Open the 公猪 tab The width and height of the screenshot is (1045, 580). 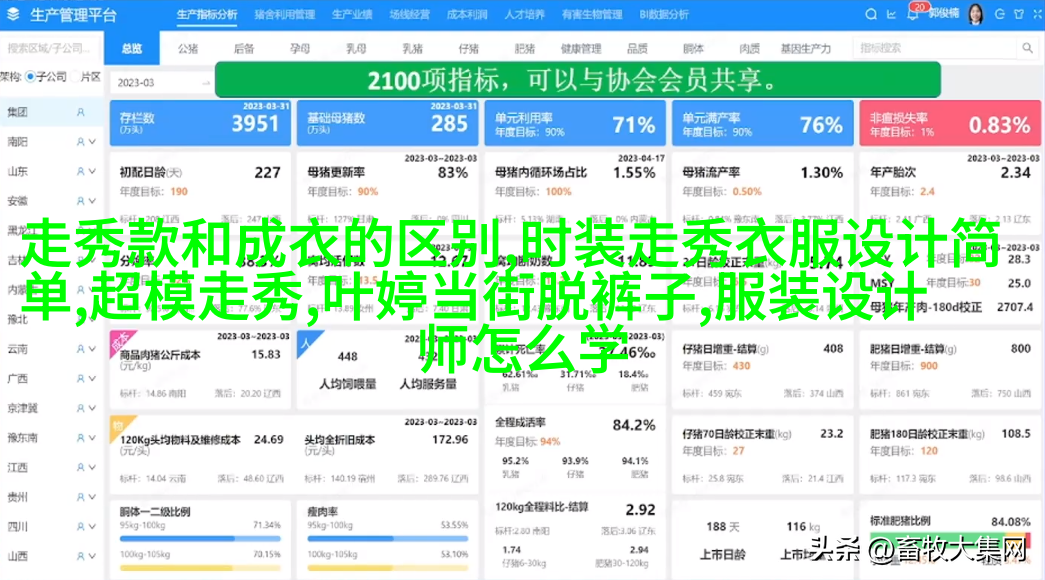187,48
